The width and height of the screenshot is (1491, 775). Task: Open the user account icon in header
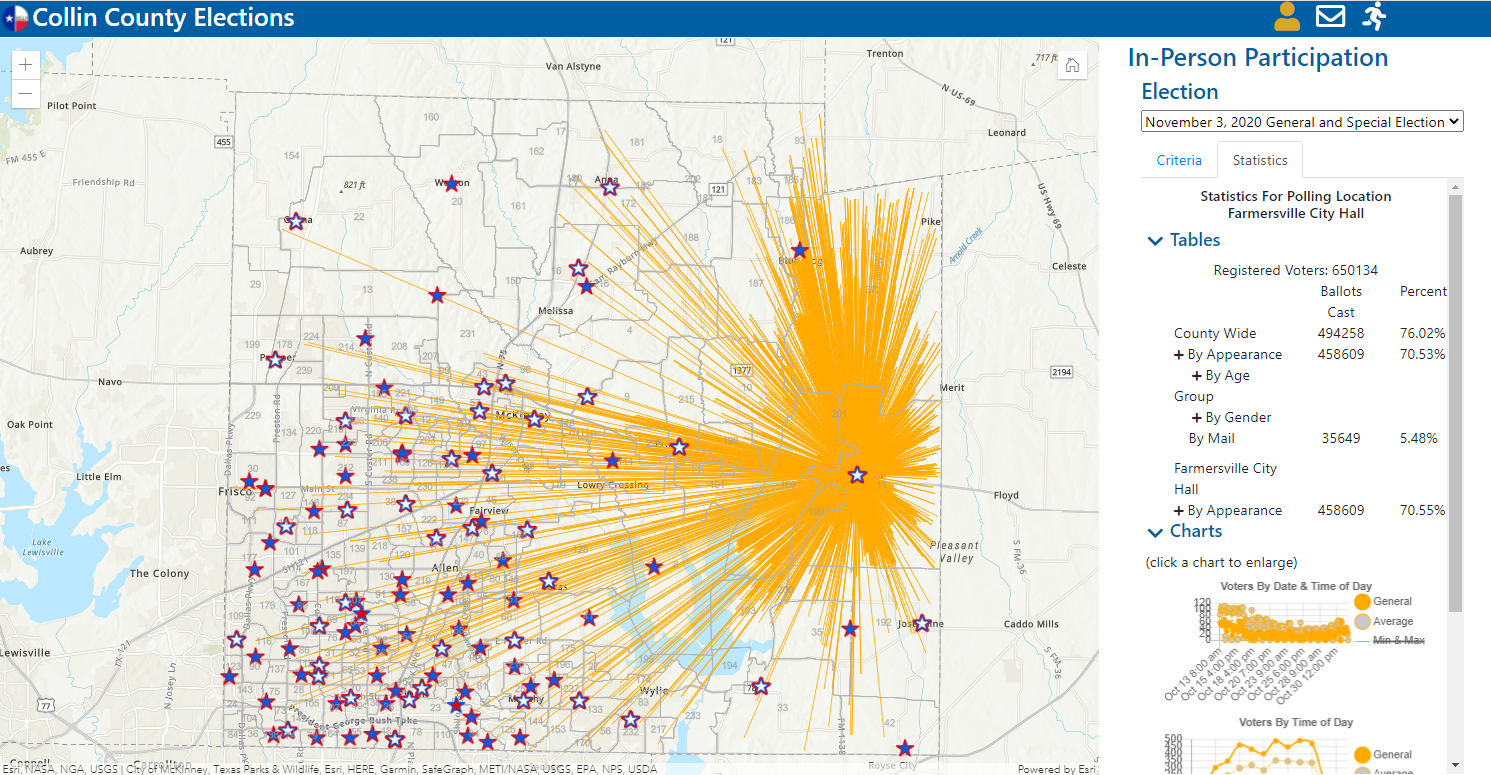1287,16
